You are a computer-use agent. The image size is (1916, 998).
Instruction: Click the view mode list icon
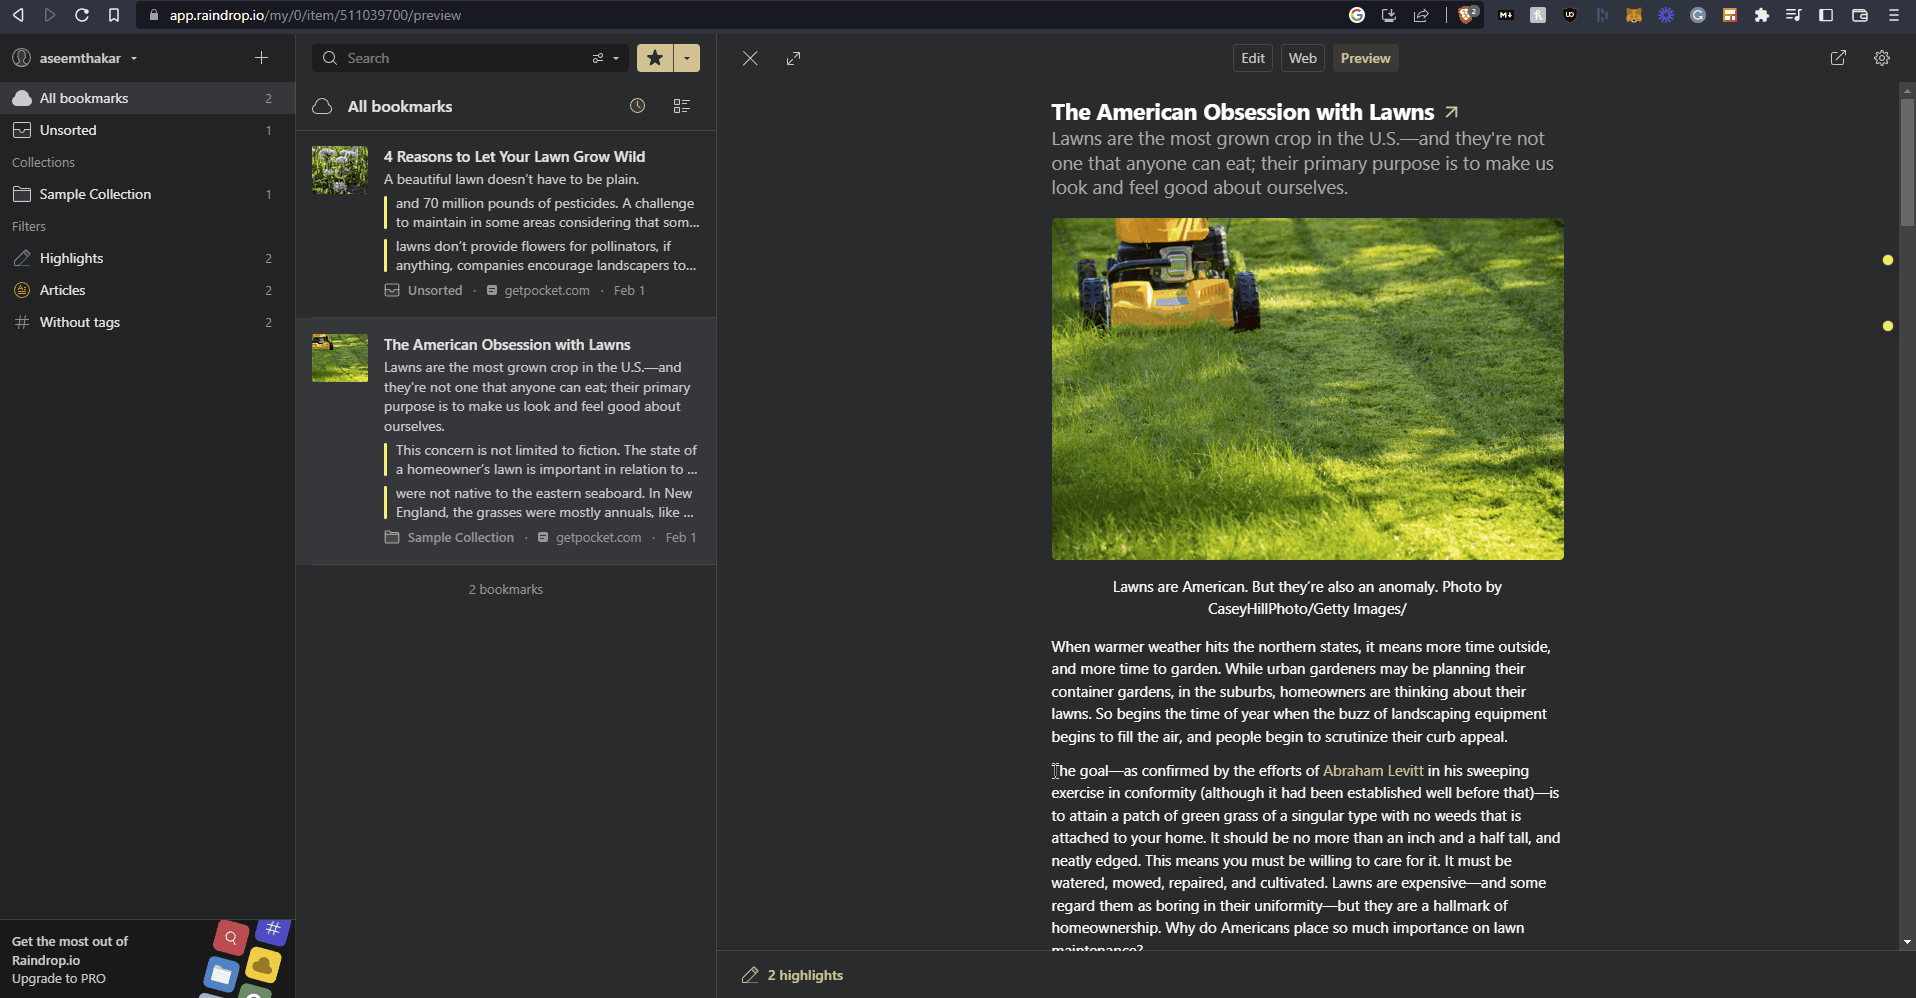pyautogui.click(x=682, y=106)
